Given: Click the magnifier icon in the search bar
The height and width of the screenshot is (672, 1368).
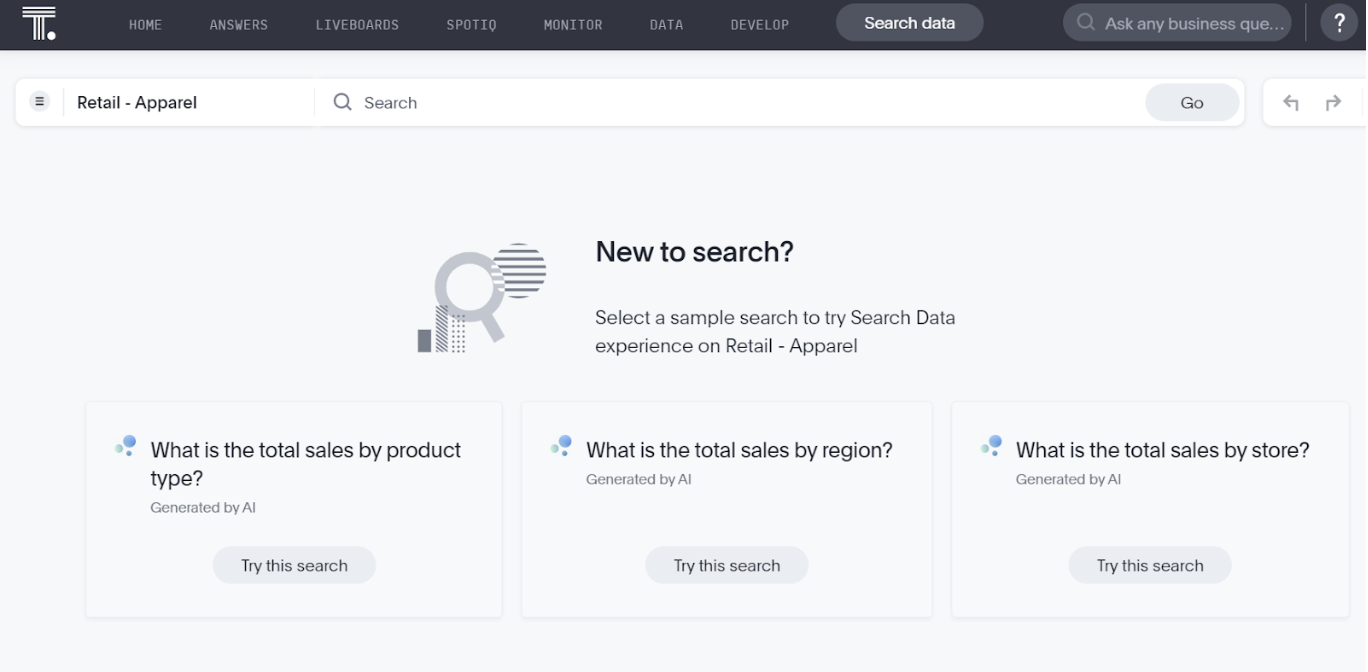Looking at the screenshot, I should pyautogui.click(x=342, y=102).
